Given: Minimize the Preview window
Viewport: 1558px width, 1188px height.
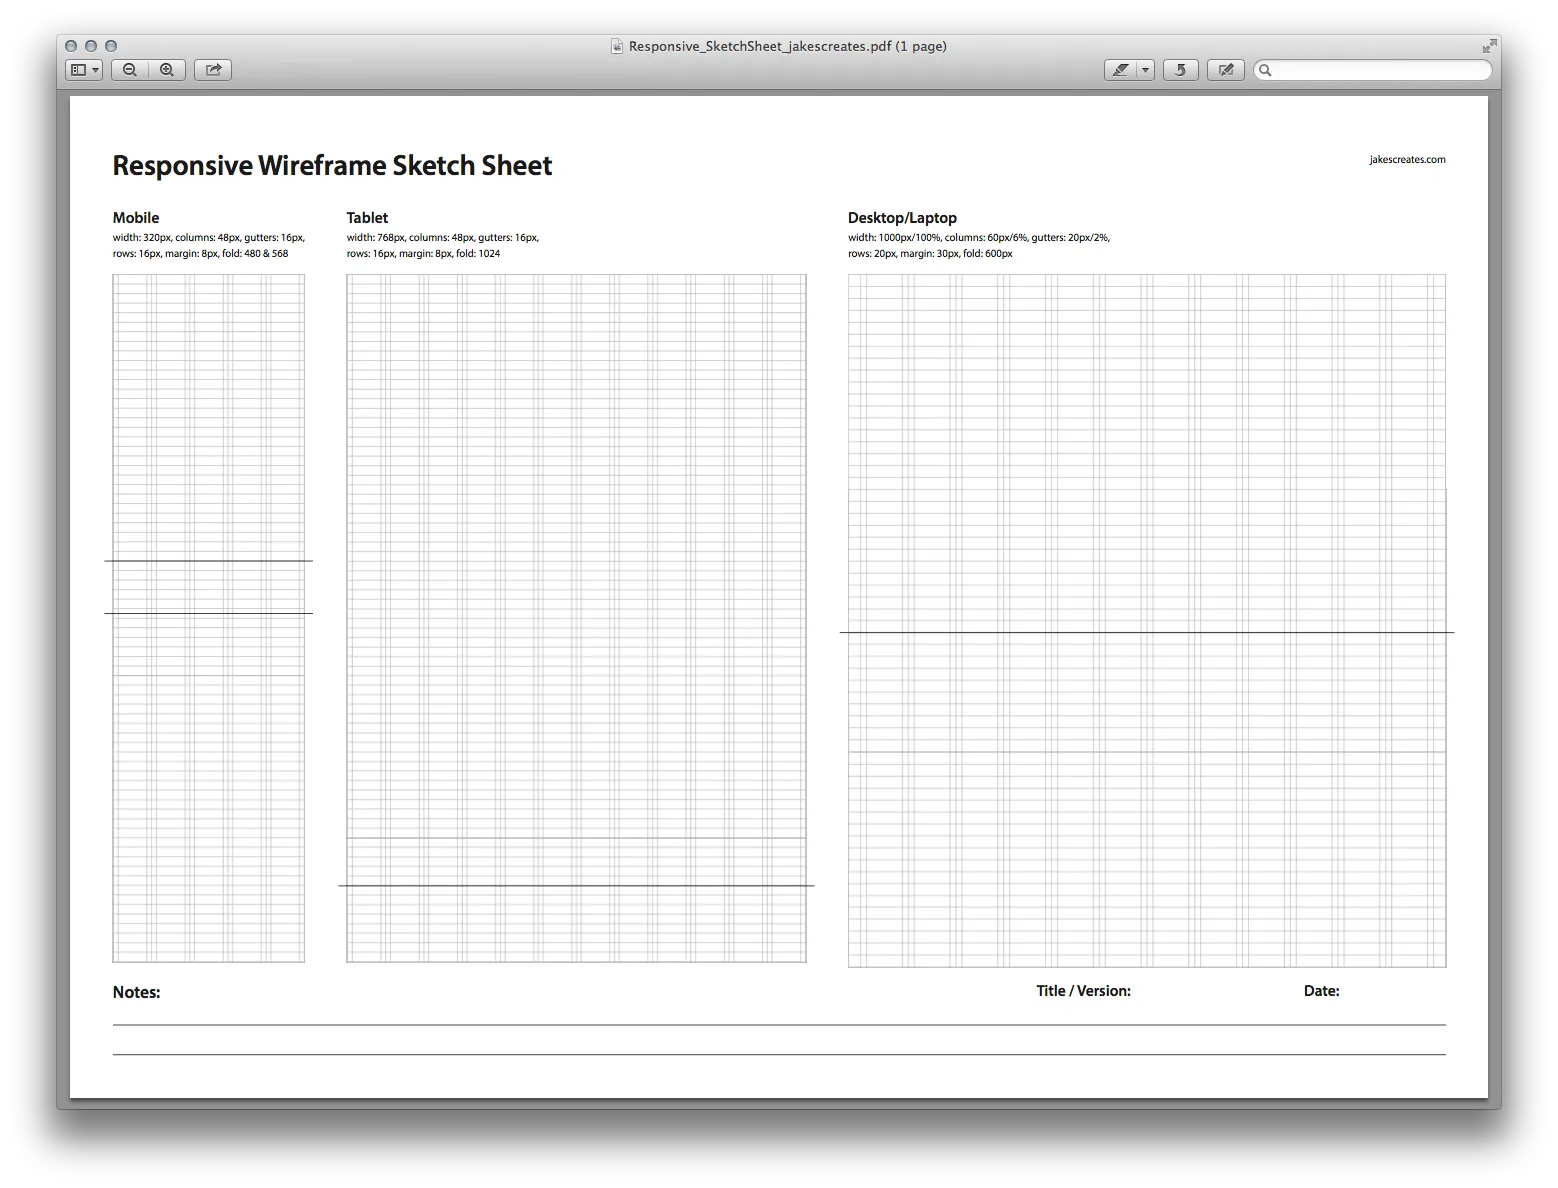Looking at the screenshot, I should pos(91,46).
